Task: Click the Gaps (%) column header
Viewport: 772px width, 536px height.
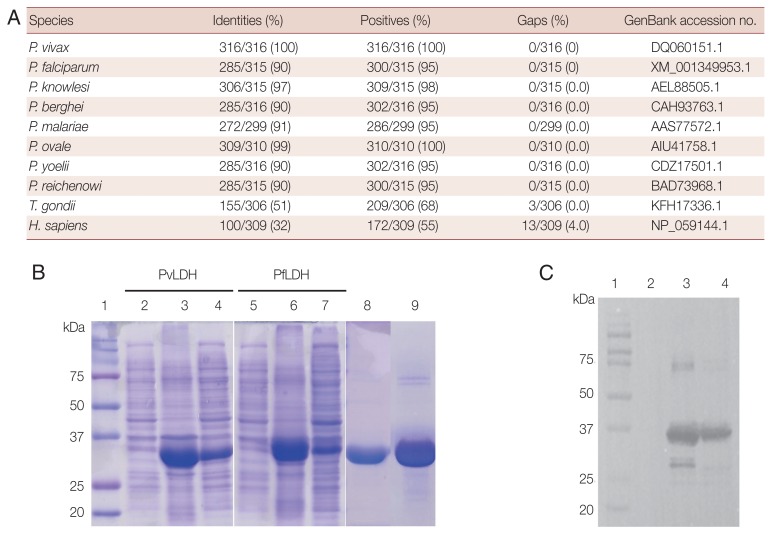Action: pos(543,21)
